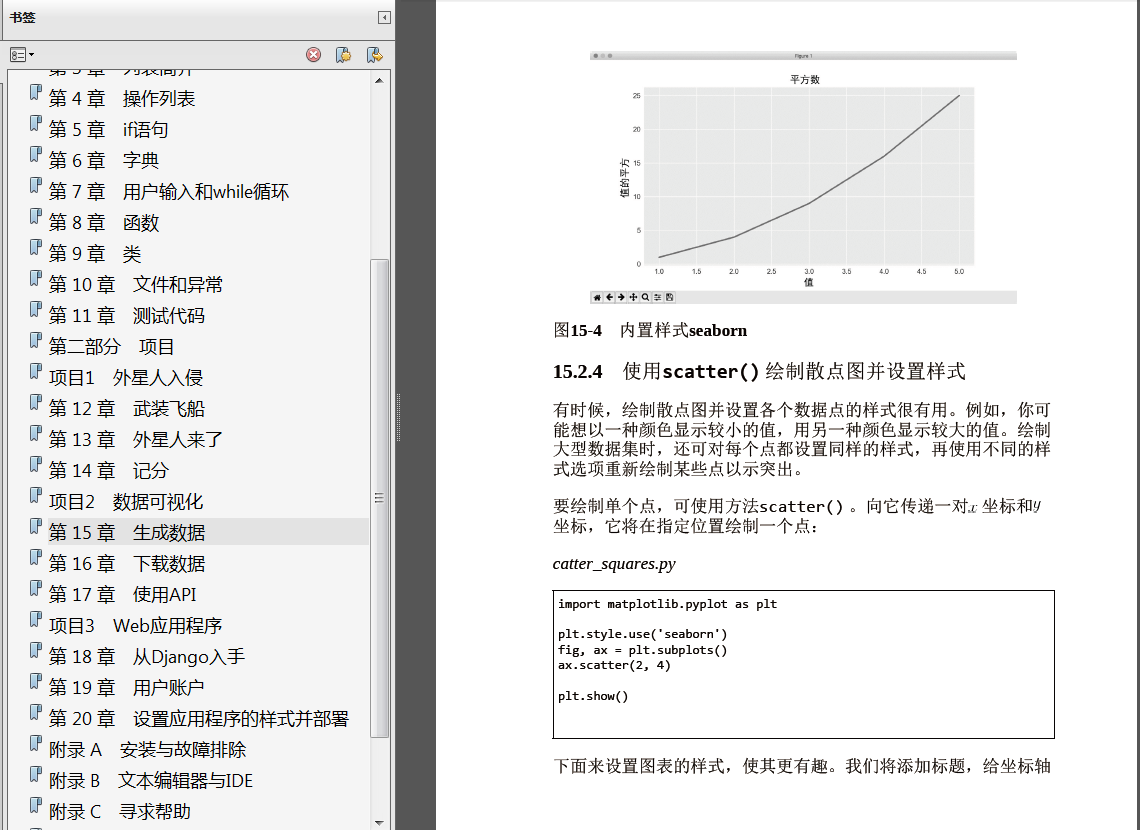Open bookmark 第 20 章 设置应用程序的样式并部署
Image resolution: width=1140 pixels, height=830 pixels.
click(198, 718)
